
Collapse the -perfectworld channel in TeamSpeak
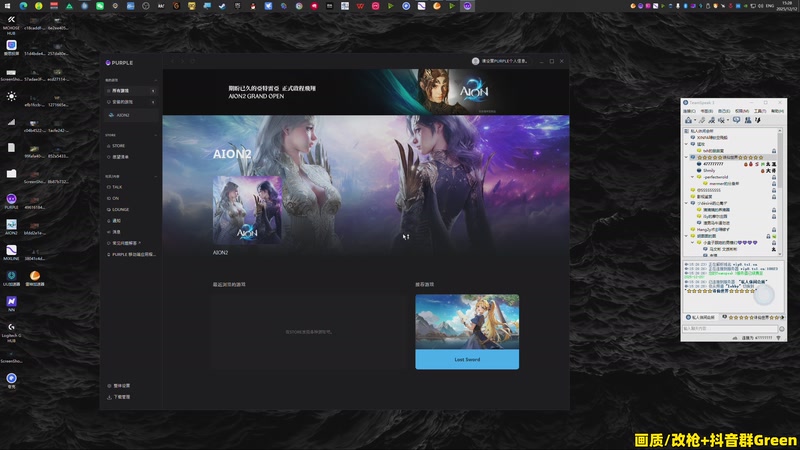click(692, 177)
